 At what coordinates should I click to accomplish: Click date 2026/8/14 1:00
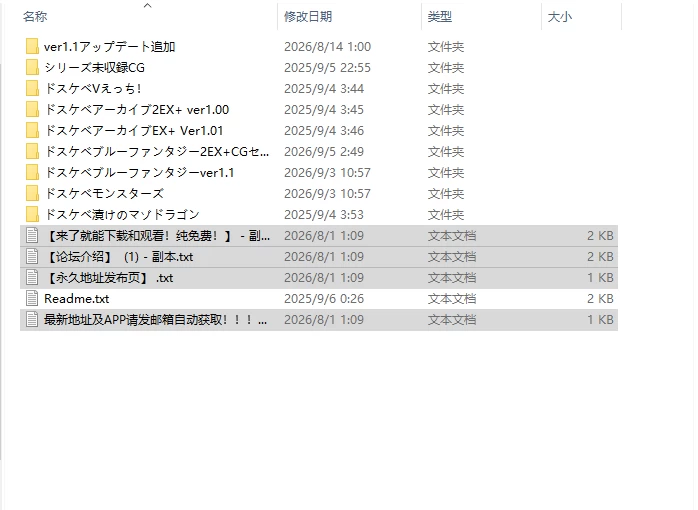[328, 46]
